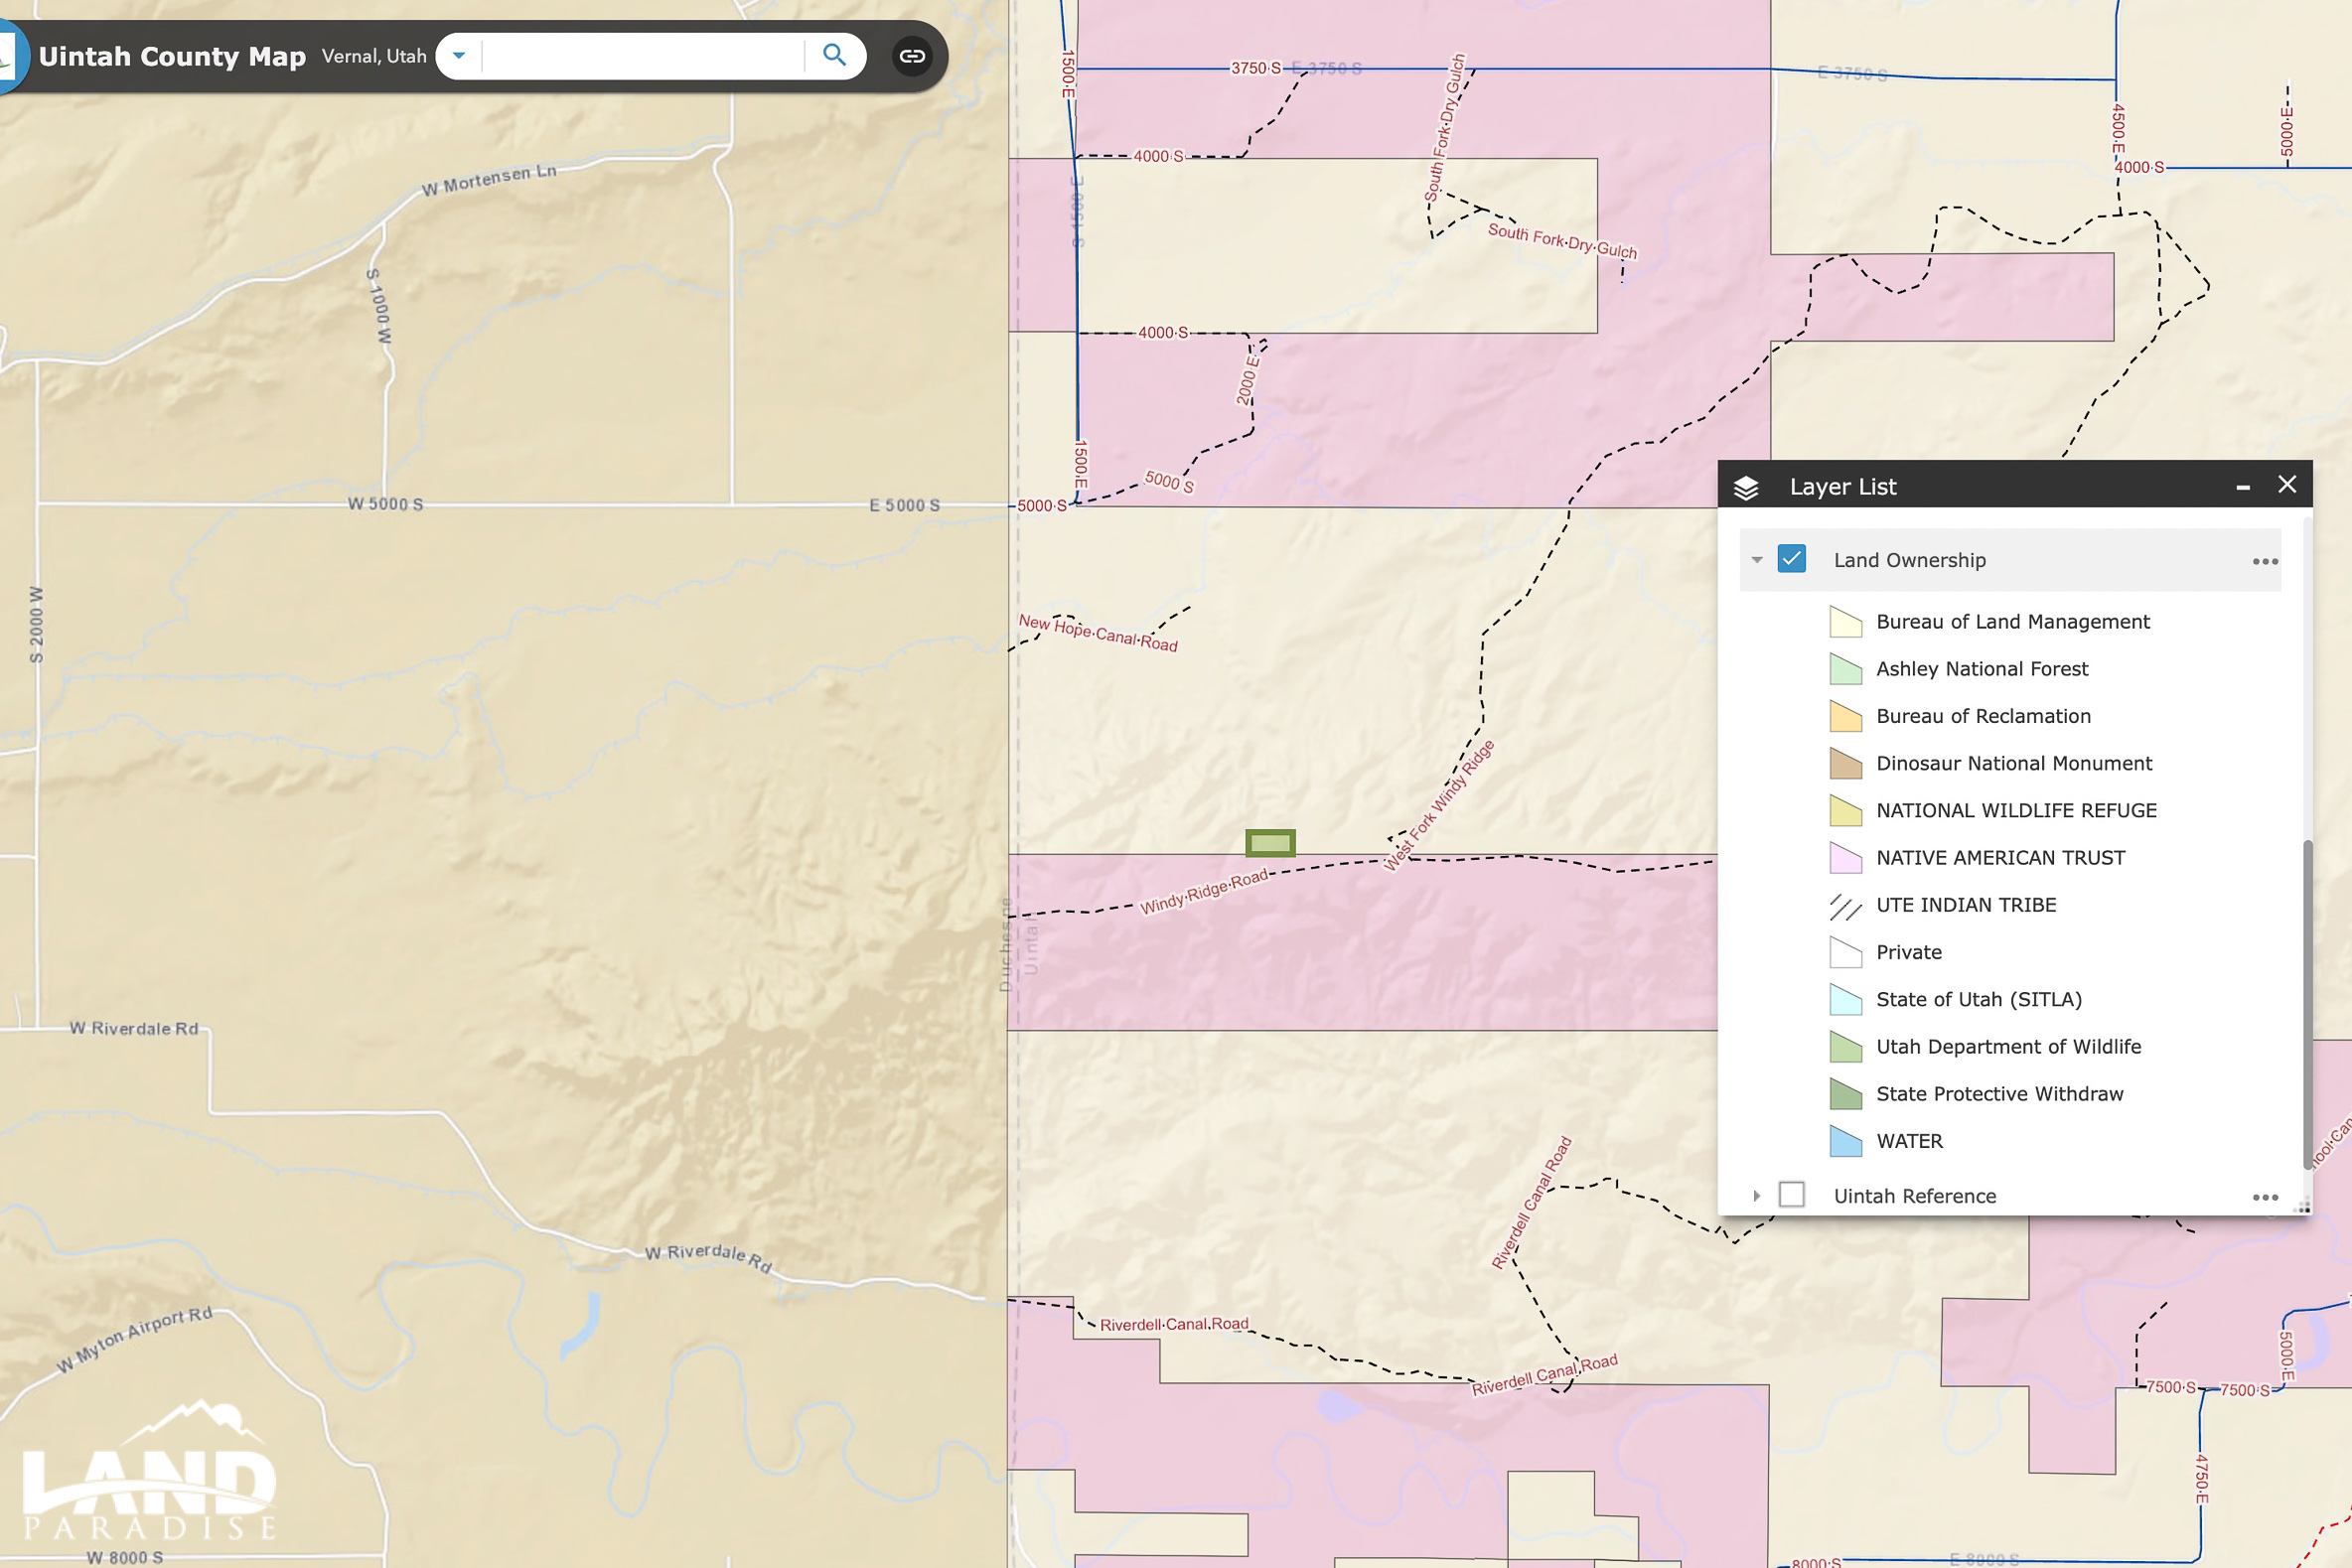Click the Uintah Reference layer title
The width and height of the screenshot is (2352, 1568).
[1914, 1196]
